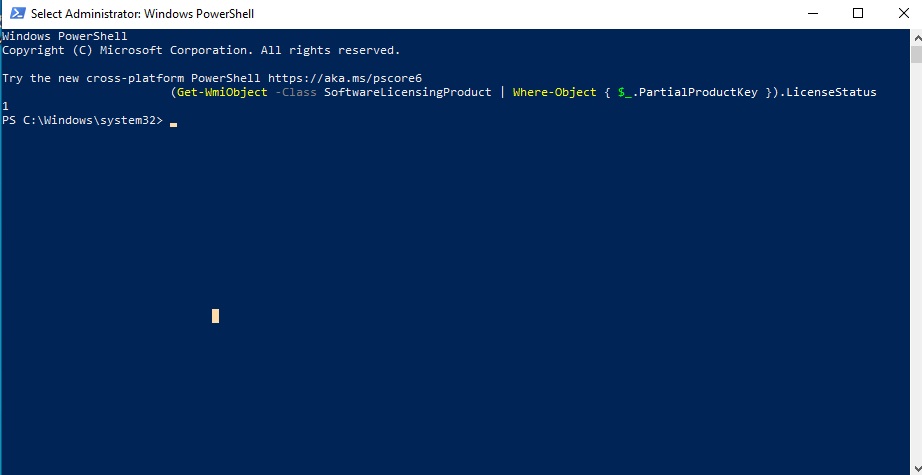Viewport: 922px width, 475px height.
Task: Click the output value 1
Action: [x=6, y=106]
